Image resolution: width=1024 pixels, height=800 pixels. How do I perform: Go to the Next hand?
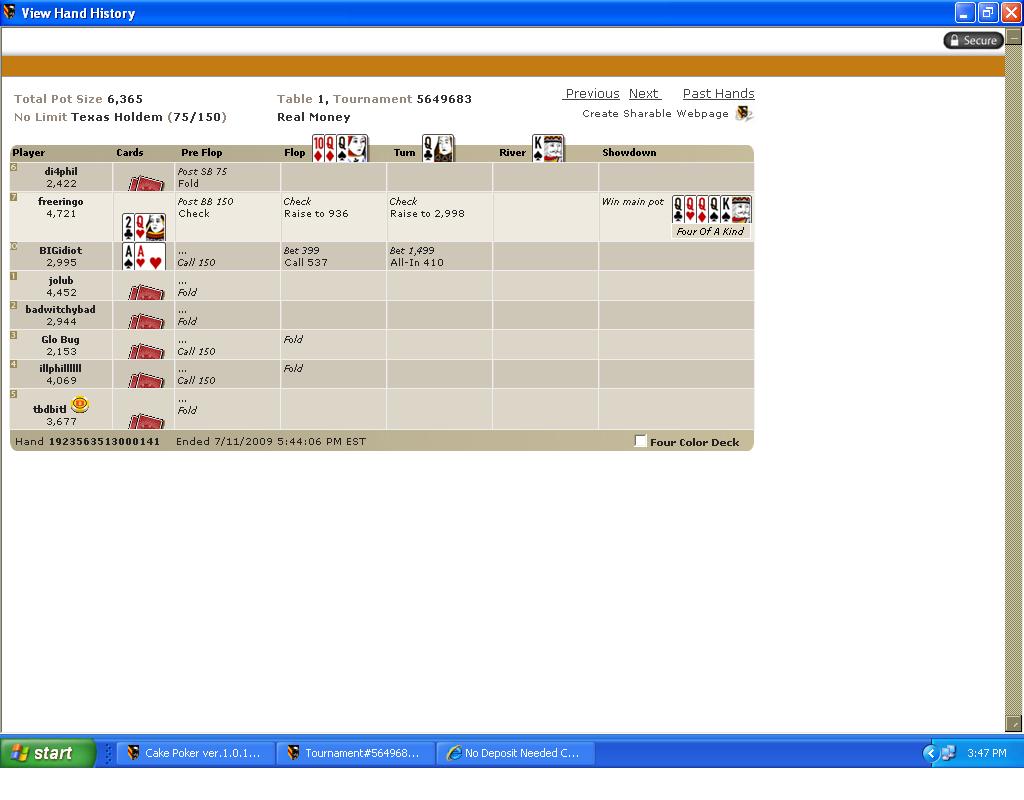click(644, 94)
